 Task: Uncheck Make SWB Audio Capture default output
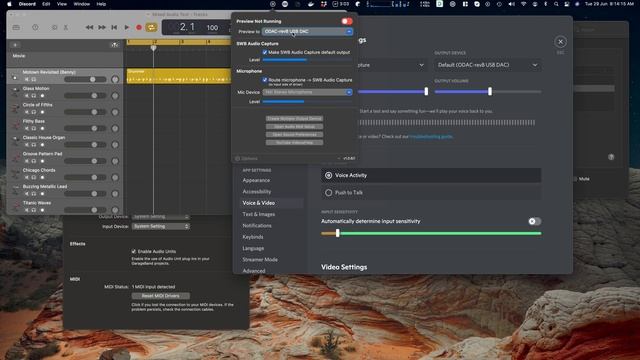[264, 52]
